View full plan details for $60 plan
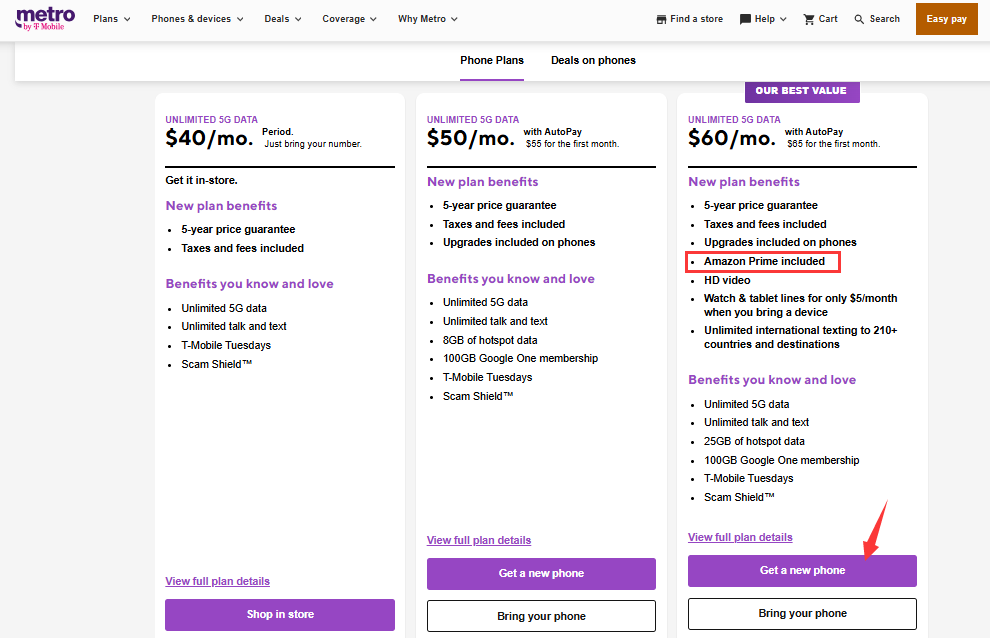The width and height of the screenshot is (990, 638). [740, 538]
